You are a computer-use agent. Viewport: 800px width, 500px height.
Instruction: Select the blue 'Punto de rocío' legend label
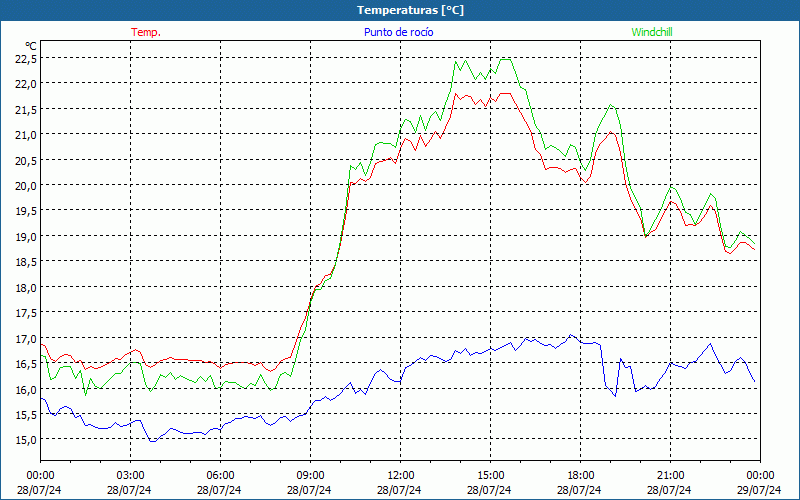[398, 32]
